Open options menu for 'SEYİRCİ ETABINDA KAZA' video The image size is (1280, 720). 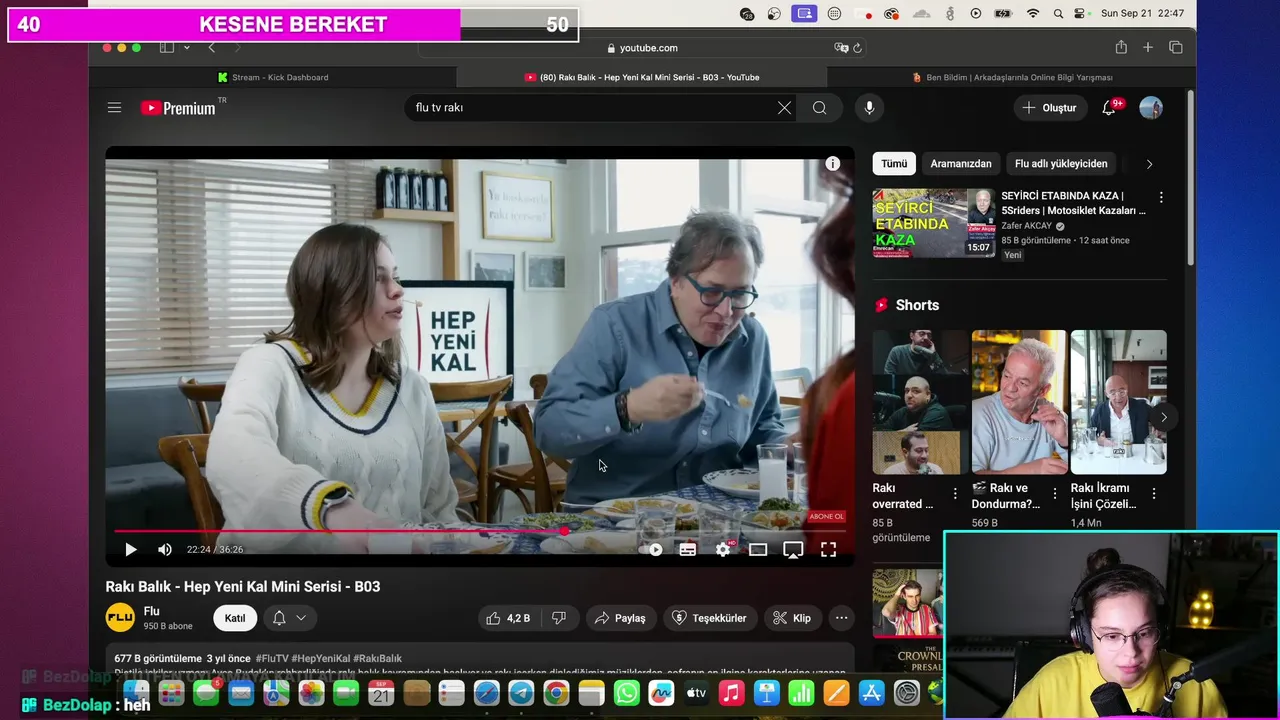tap(1161, 198)
